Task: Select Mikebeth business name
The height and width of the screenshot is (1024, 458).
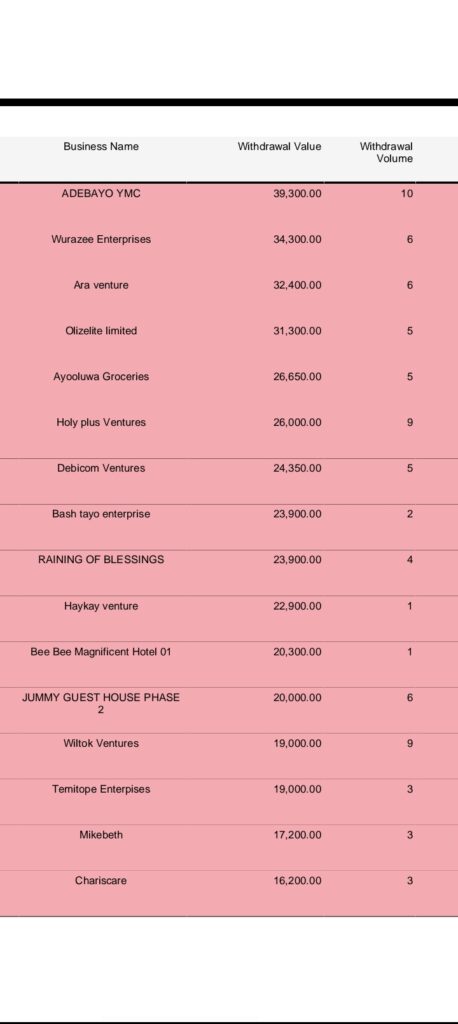Action: pos(101,835)
